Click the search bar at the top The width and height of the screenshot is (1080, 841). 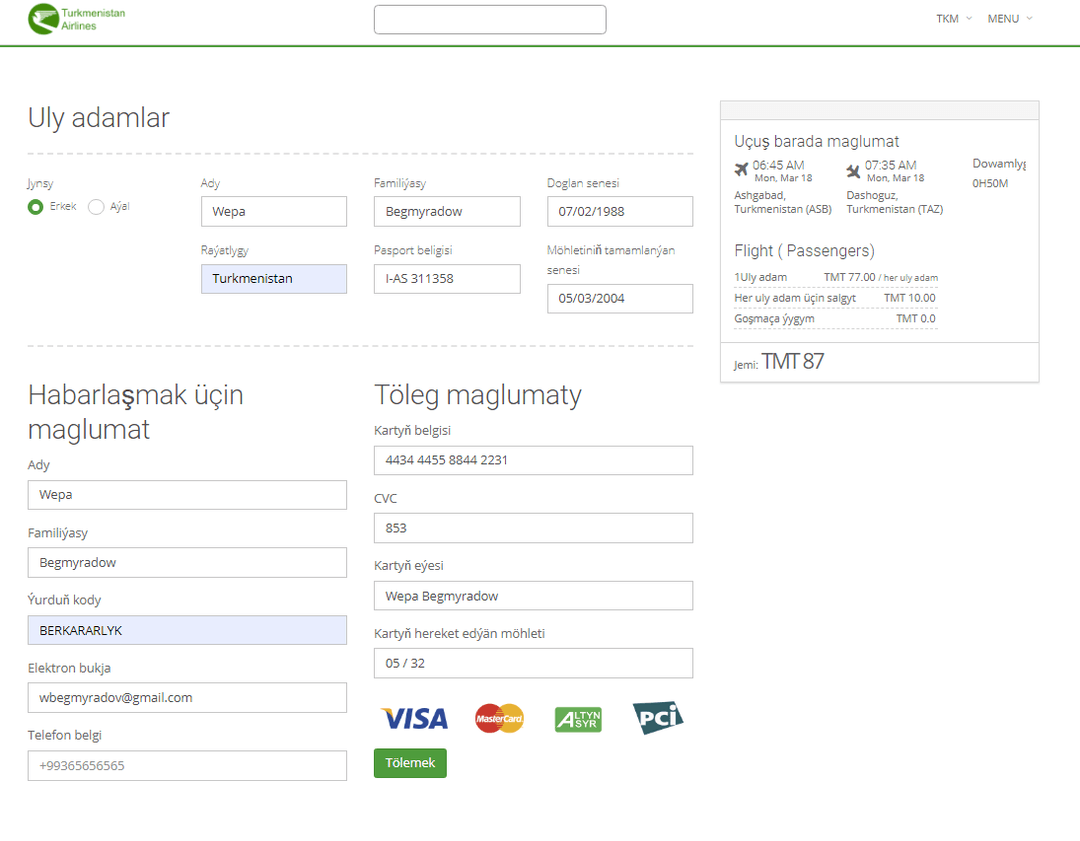(x=489, y=19)
